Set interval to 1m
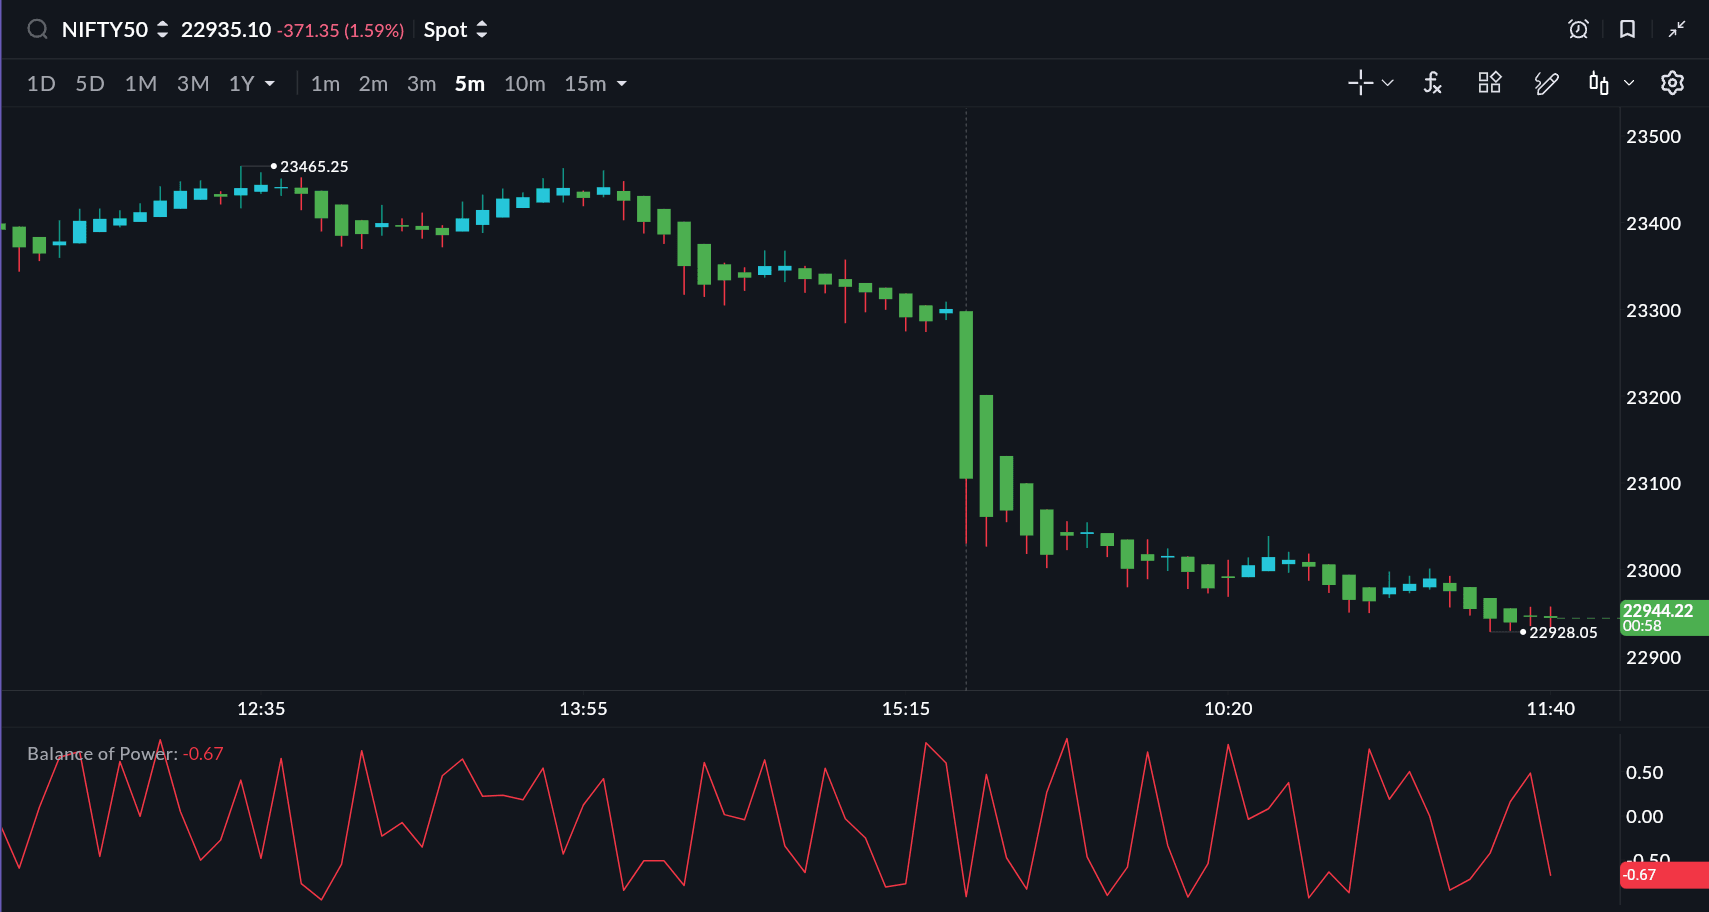Image resolution: width=1709 pixels, height=912 pixels. [x=325, y=84]
